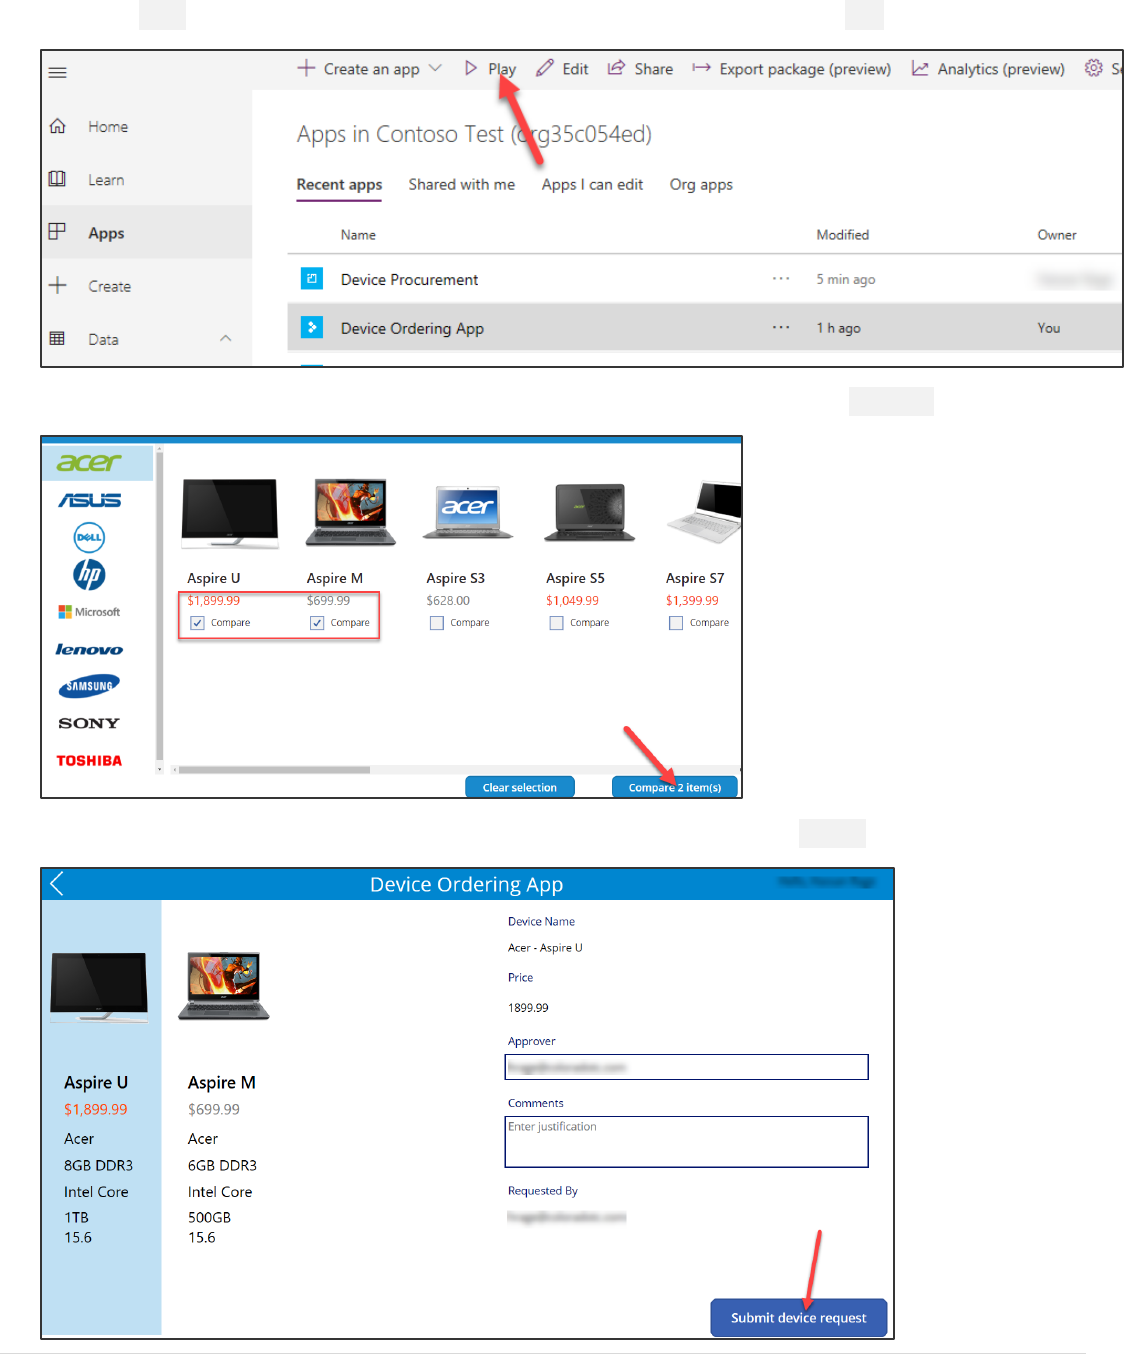1124x1354 pixels.
Task: Click the Compare 2 item(s) button
Action: [x=675, y=787]
